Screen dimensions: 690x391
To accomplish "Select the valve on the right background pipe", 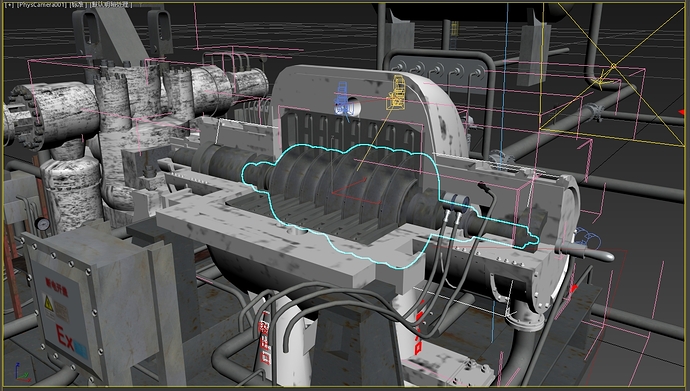I will click(x=594, y=112).
